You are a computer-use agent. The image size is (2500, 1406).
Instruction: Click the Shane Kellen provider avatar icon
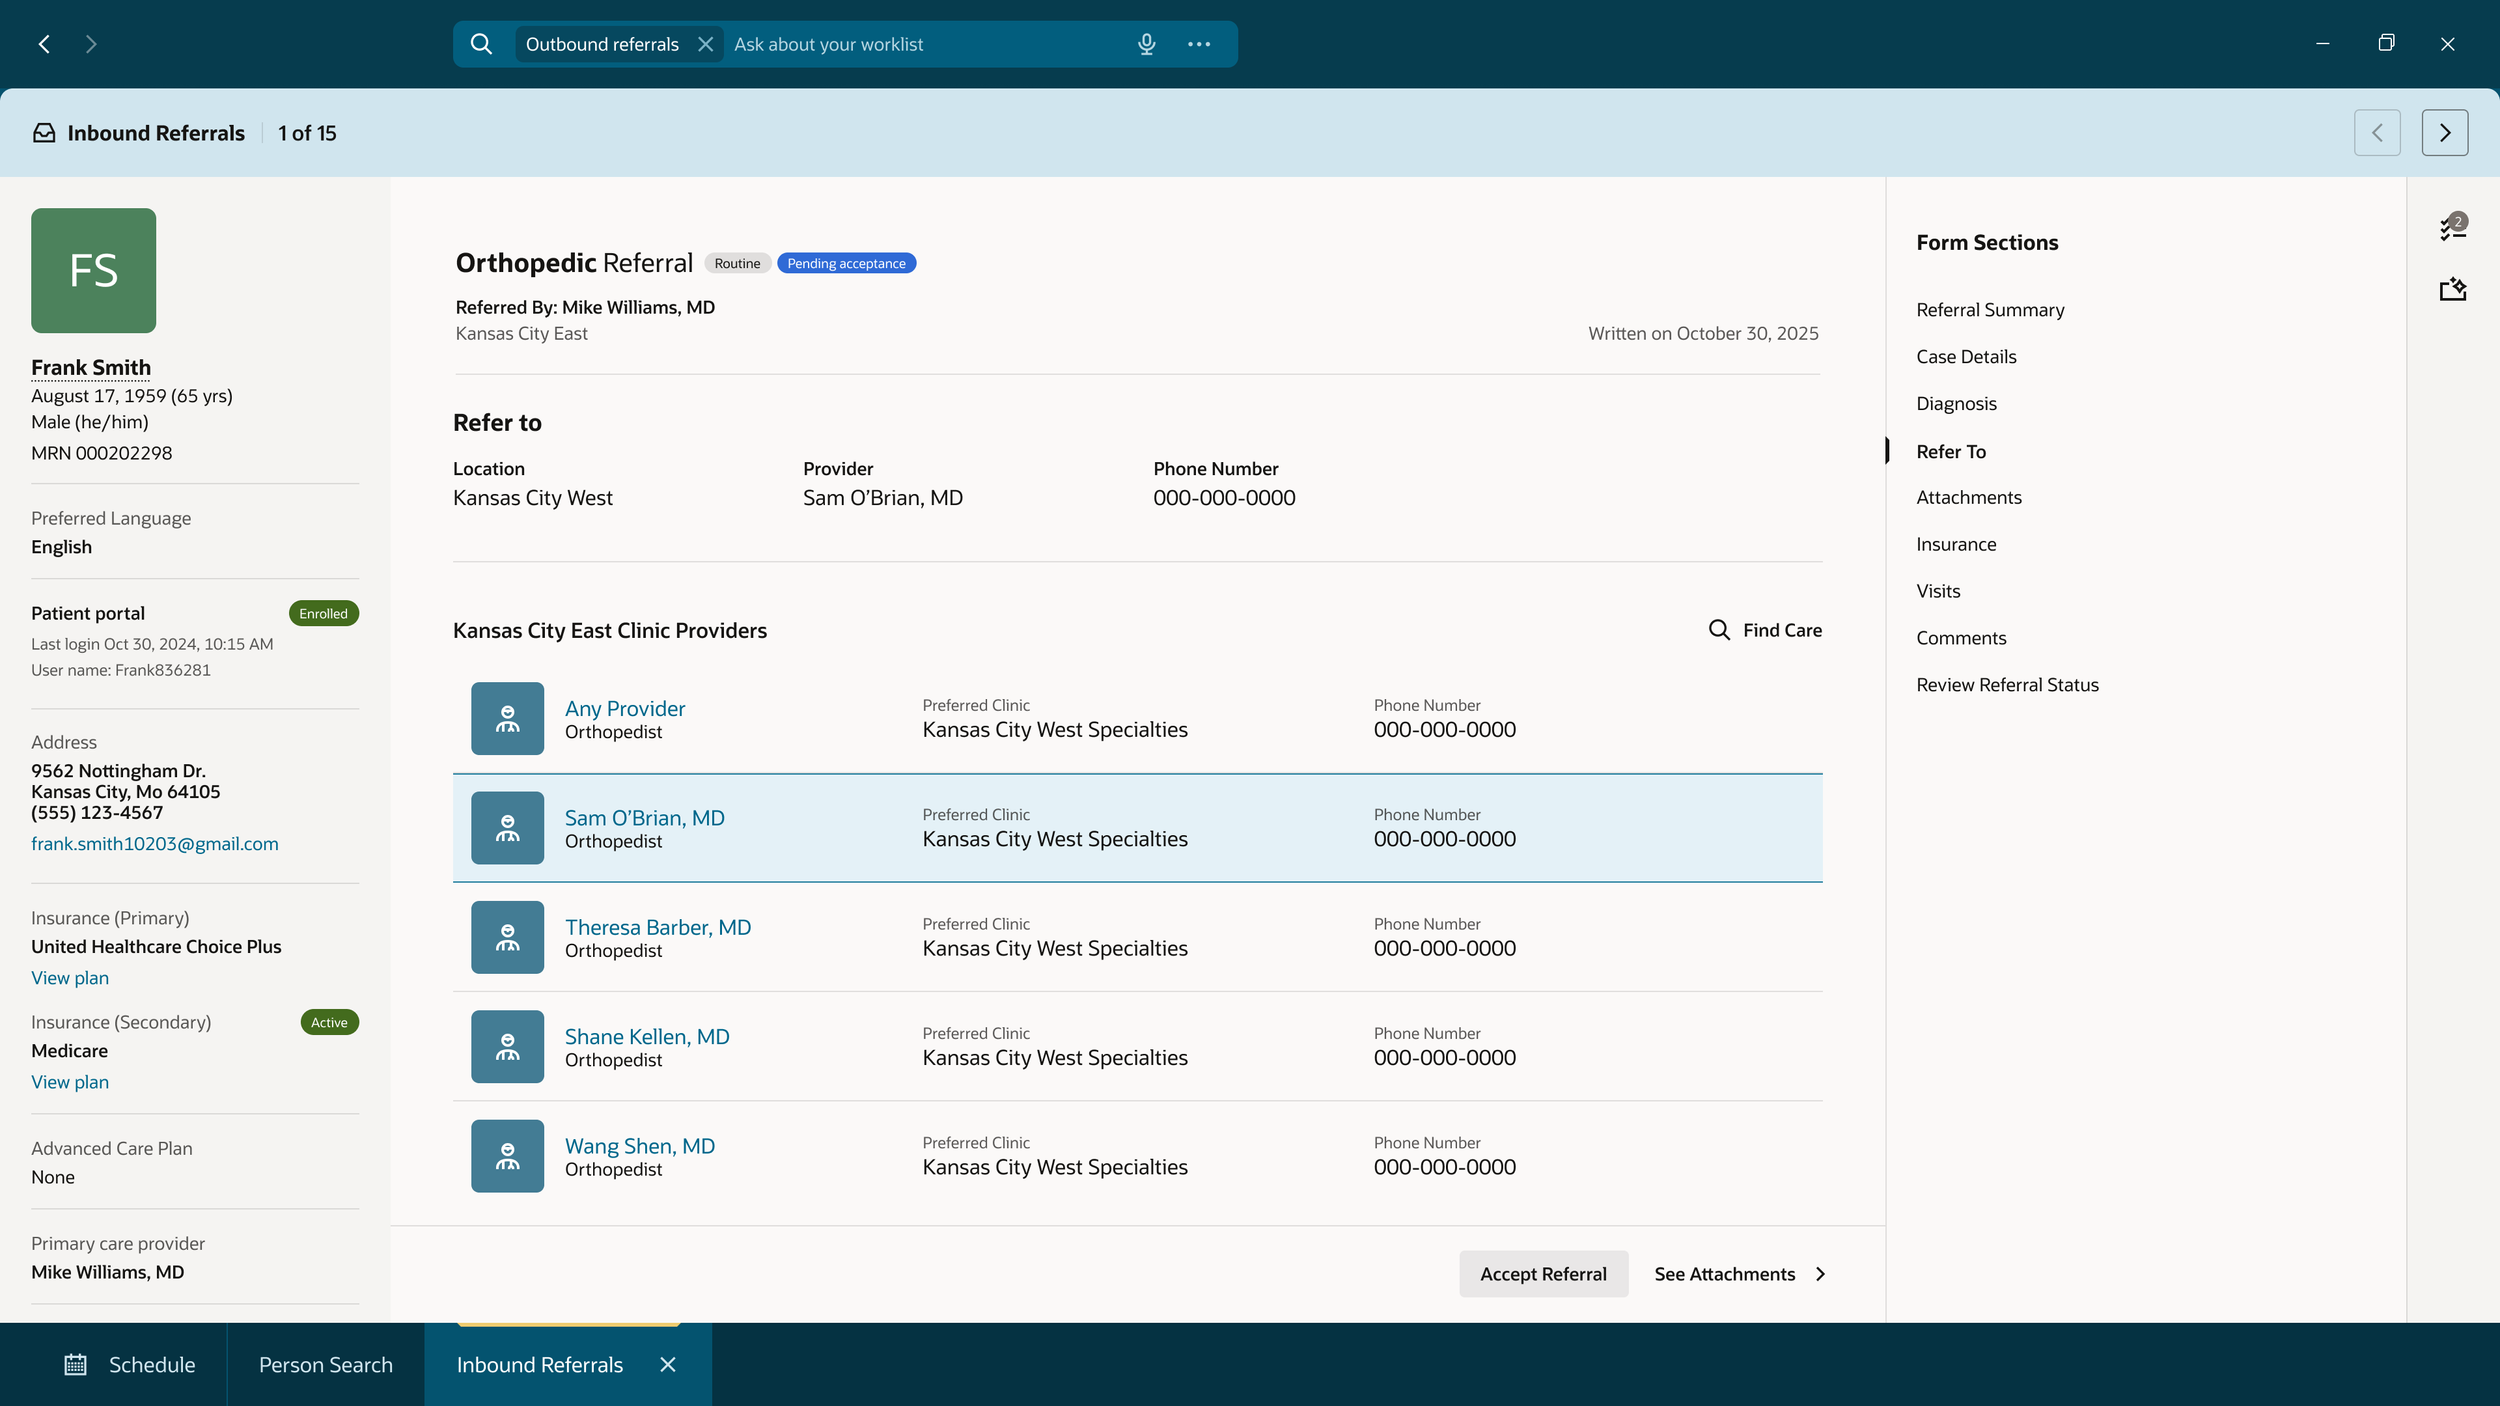pyautogui.click(x=507, y=1046)
